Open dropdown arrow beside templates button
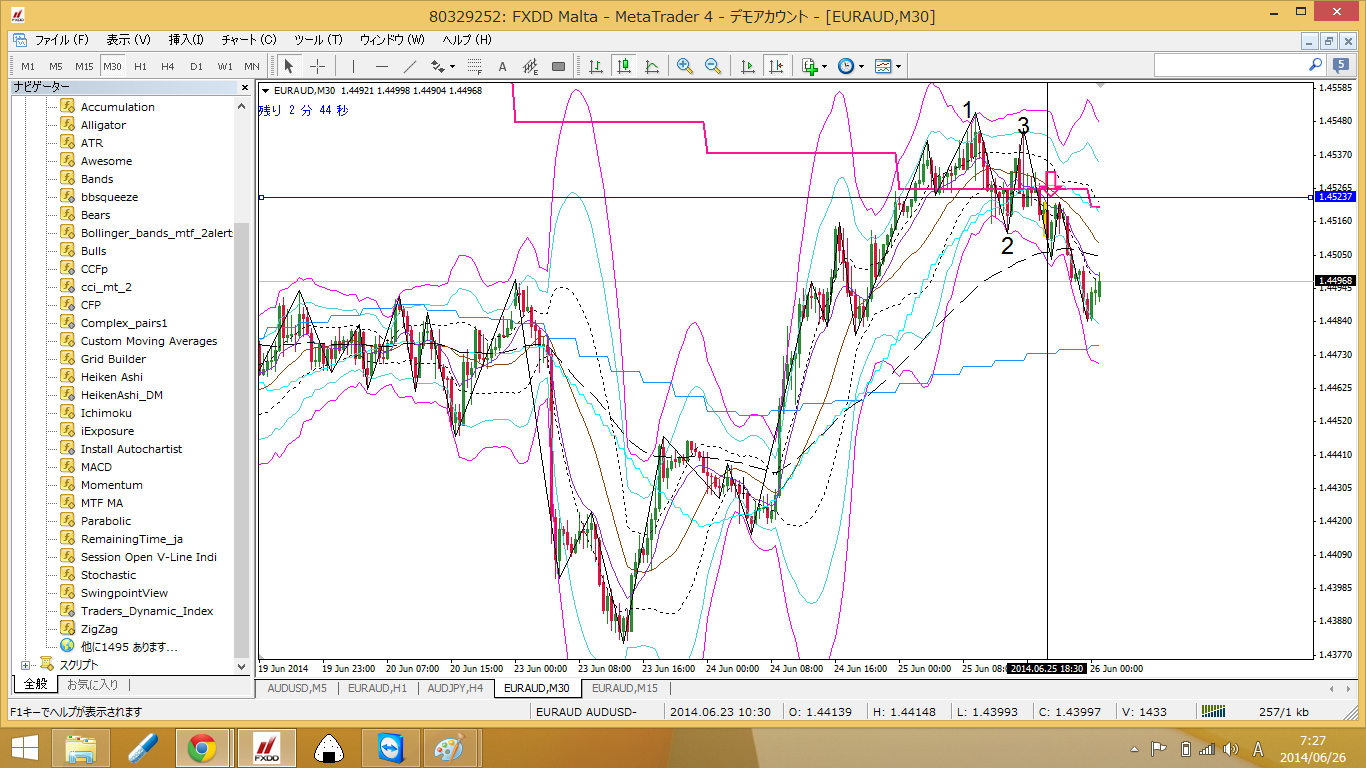Image resolution: width=1366 pixels, height=768 pixels. 898,66
